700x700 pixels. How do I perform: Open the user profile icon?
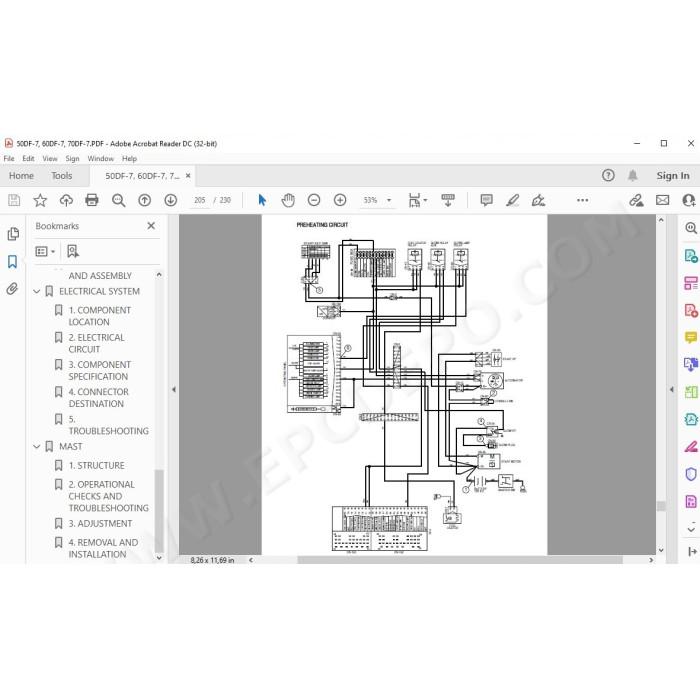[690, 200]
